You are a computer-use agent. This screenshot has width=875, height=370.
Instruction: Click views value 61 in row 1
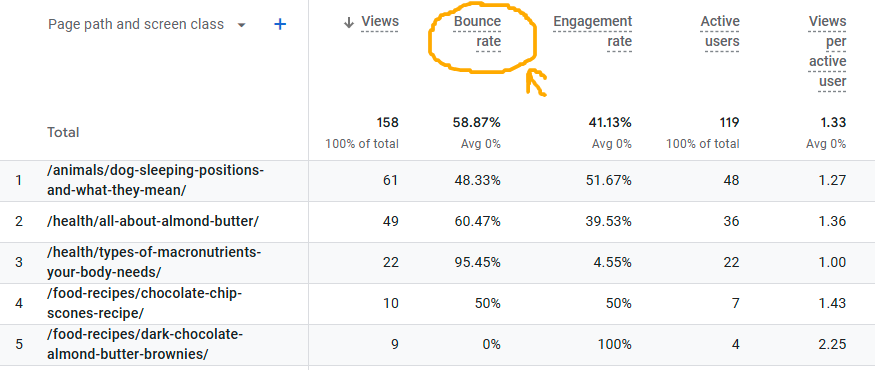point(391,180)
